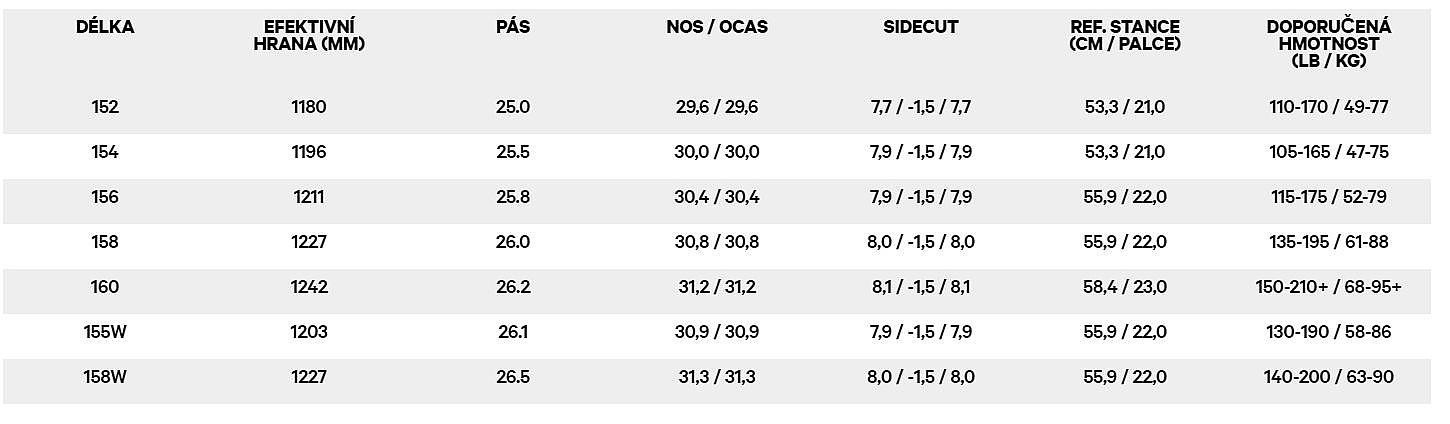The width and height of the screenshot is (1450, 424).
Task: Select nose/tail value 30,9 / 30,9
Action: coord(717,332)
